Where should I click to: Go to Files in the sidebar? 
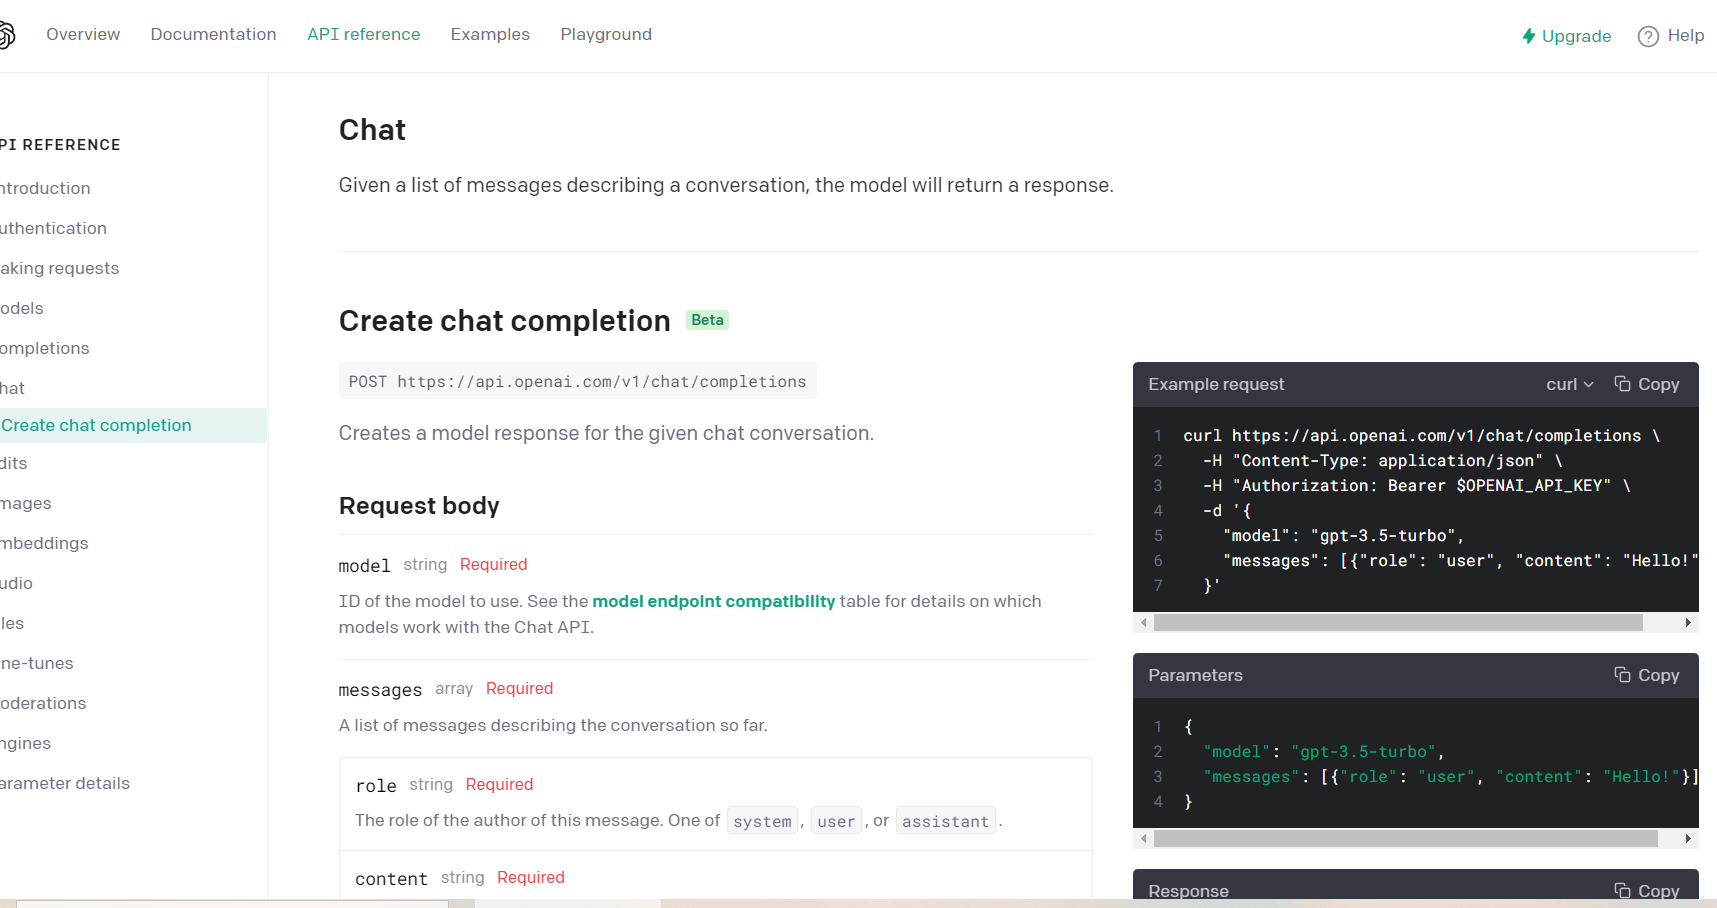point(12,623)
